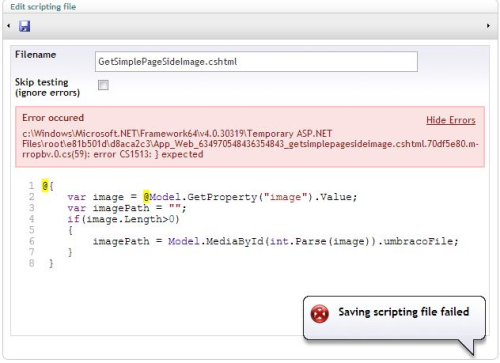Click the opening brace on line 5
This screenshot has width=500, height=363.
tap(70, 230)
